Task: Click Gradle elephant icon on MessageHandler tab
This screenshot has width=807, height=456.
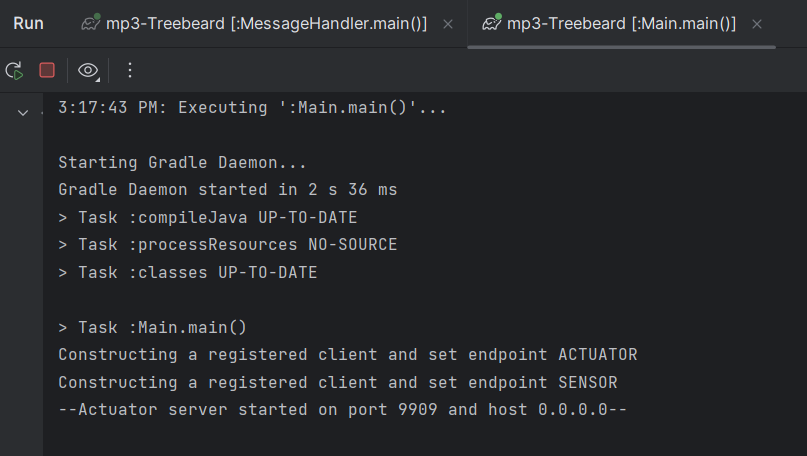Action: 91,23
